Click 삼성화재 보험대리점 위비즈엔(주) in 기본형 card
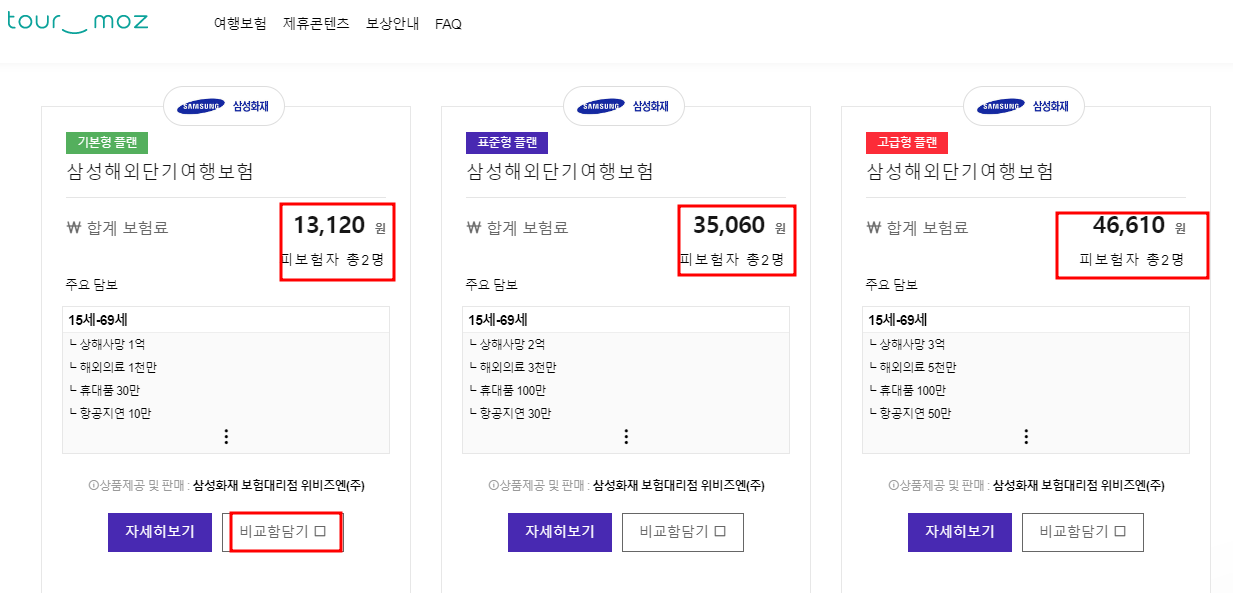Screen dimensions: 1233x593 pyautogui.click(x=278, y=486)
